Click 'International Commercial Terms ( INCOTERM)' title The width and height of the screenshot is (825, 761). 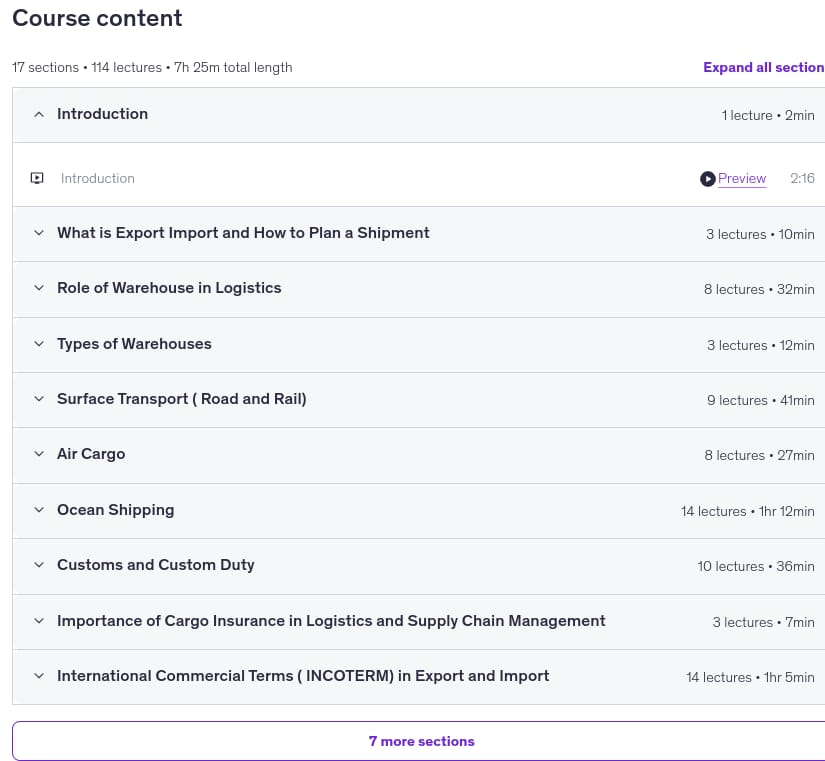pyautogui.click(x=303, y=676)
